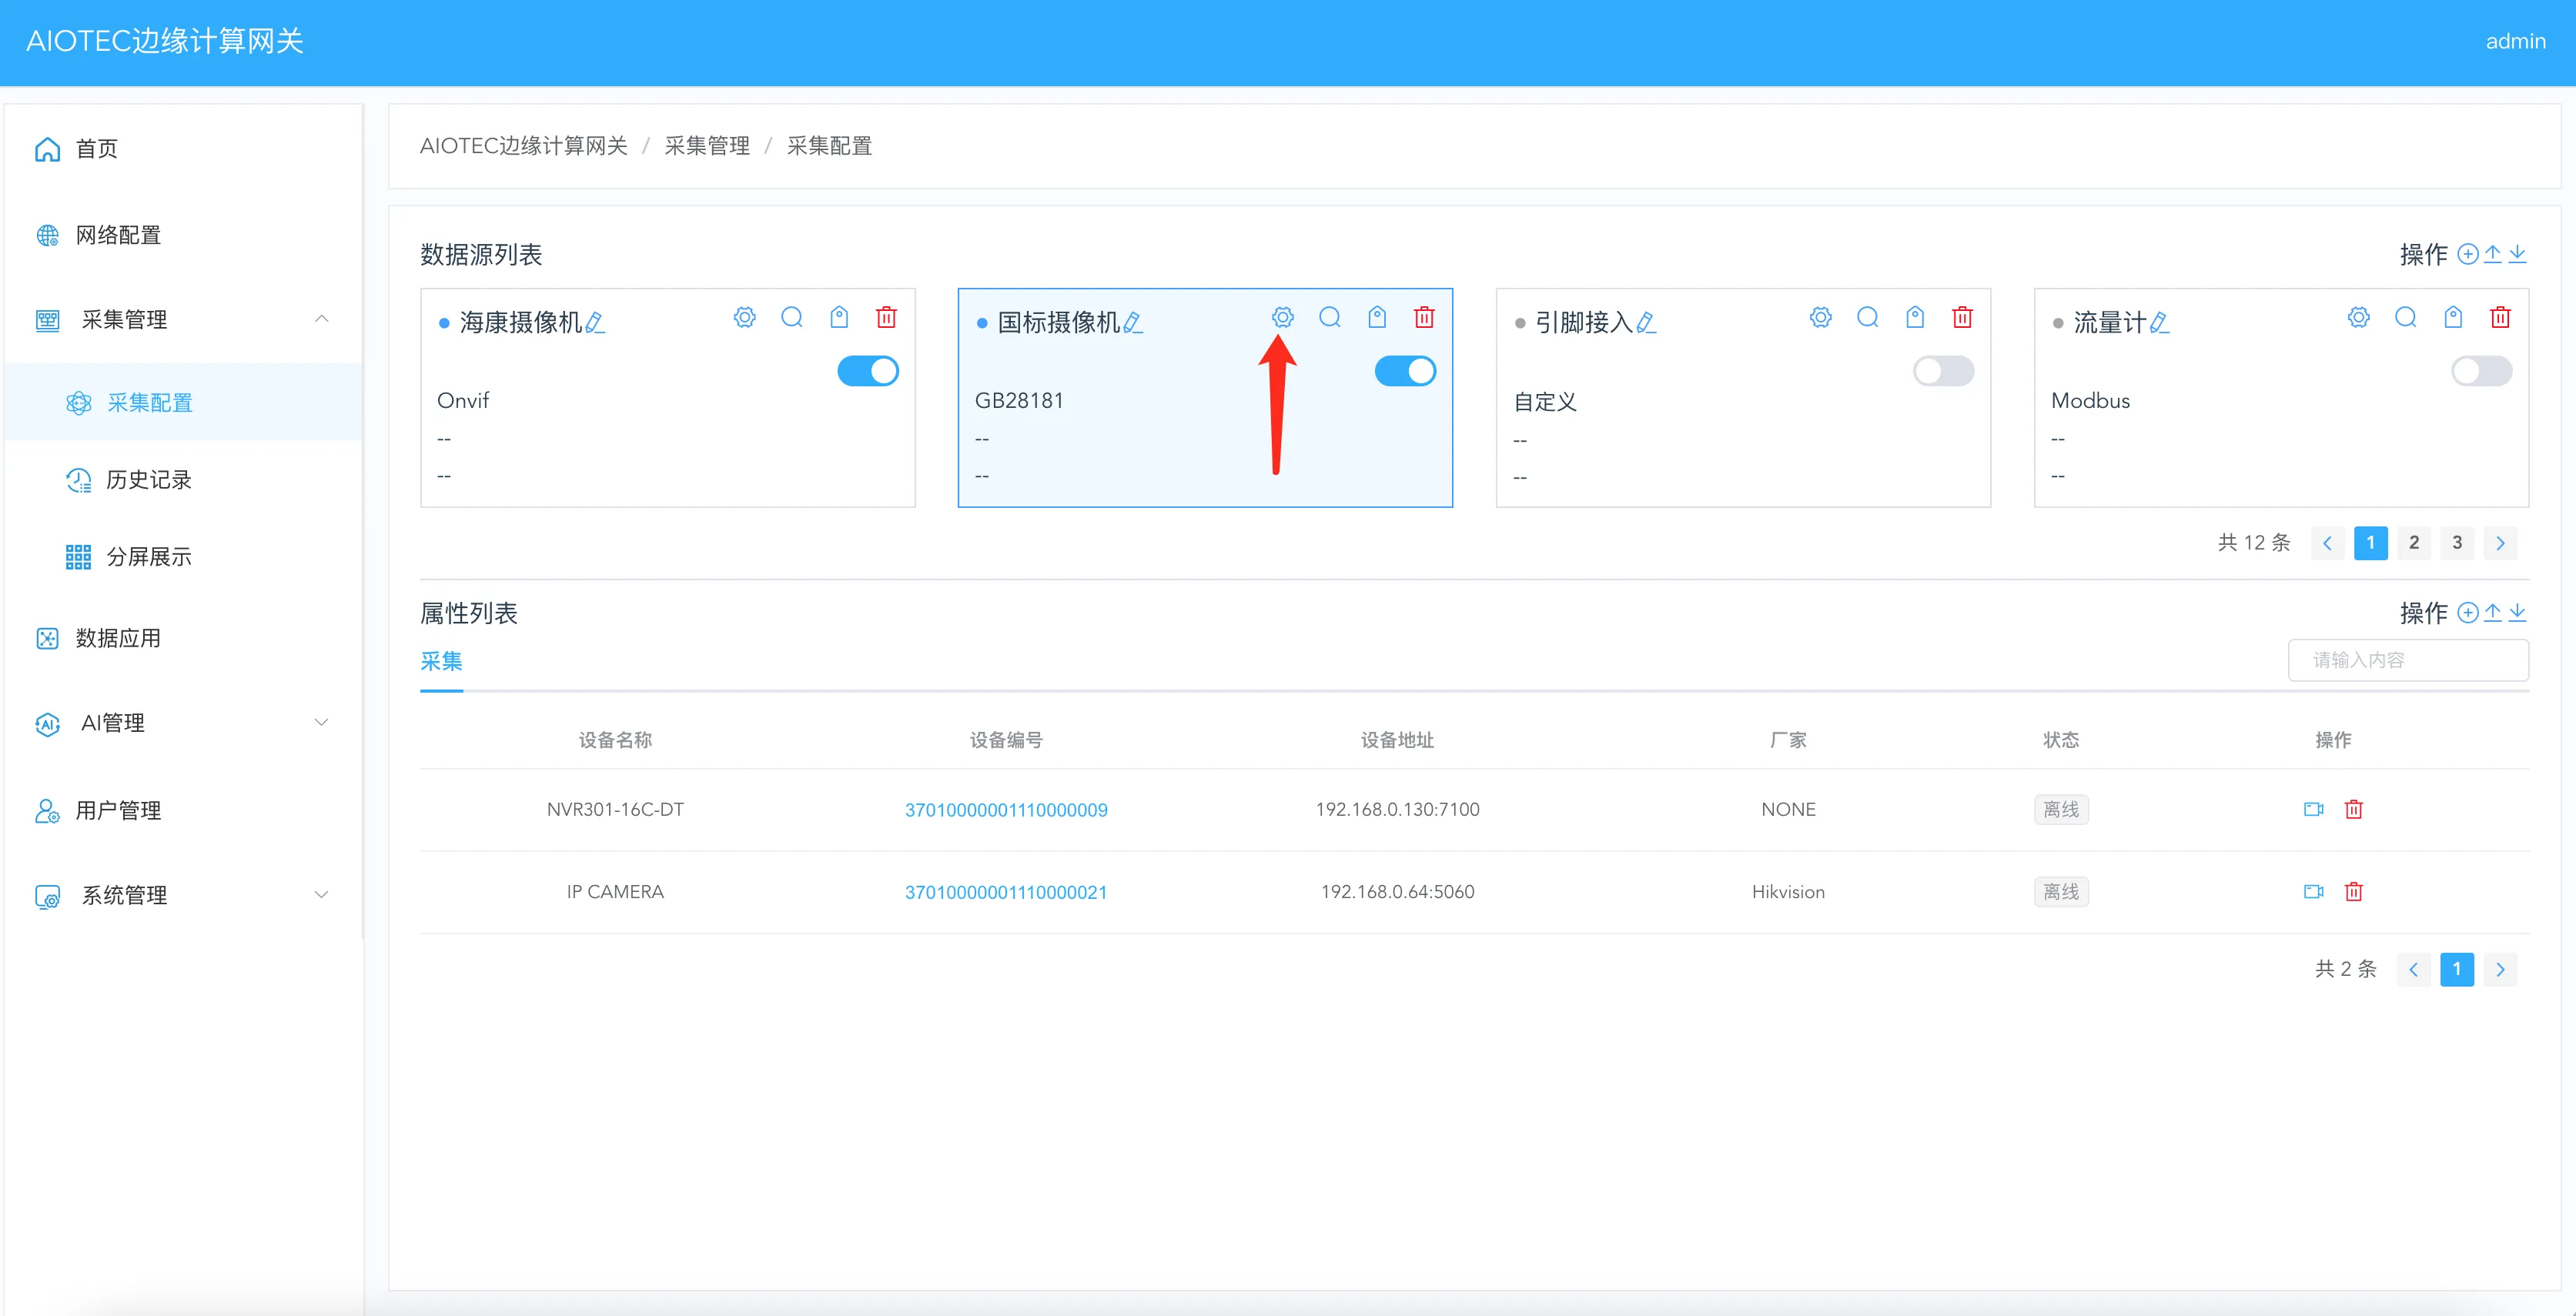Delete the IP CAMERA device row
Screen dimensions: 2576x1316
(x=2354, y=891)
